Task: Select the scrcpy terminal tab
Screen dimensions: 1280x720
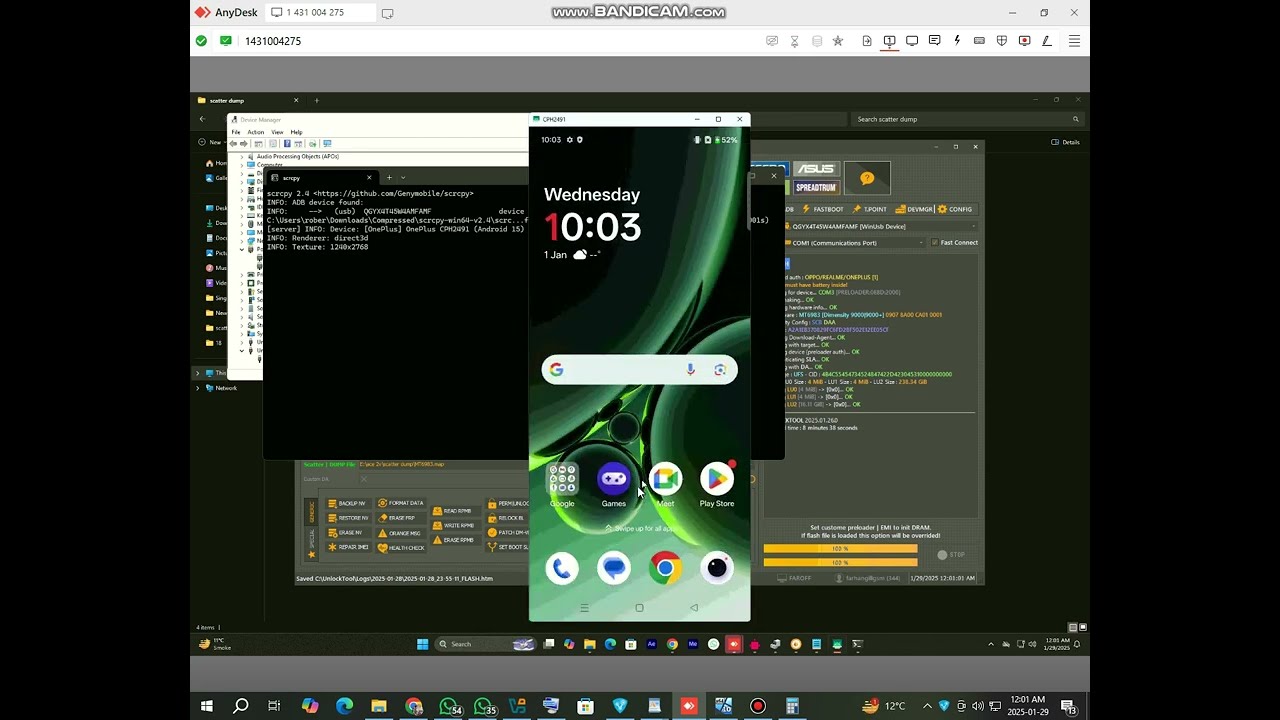Action: tap(320, 178)
